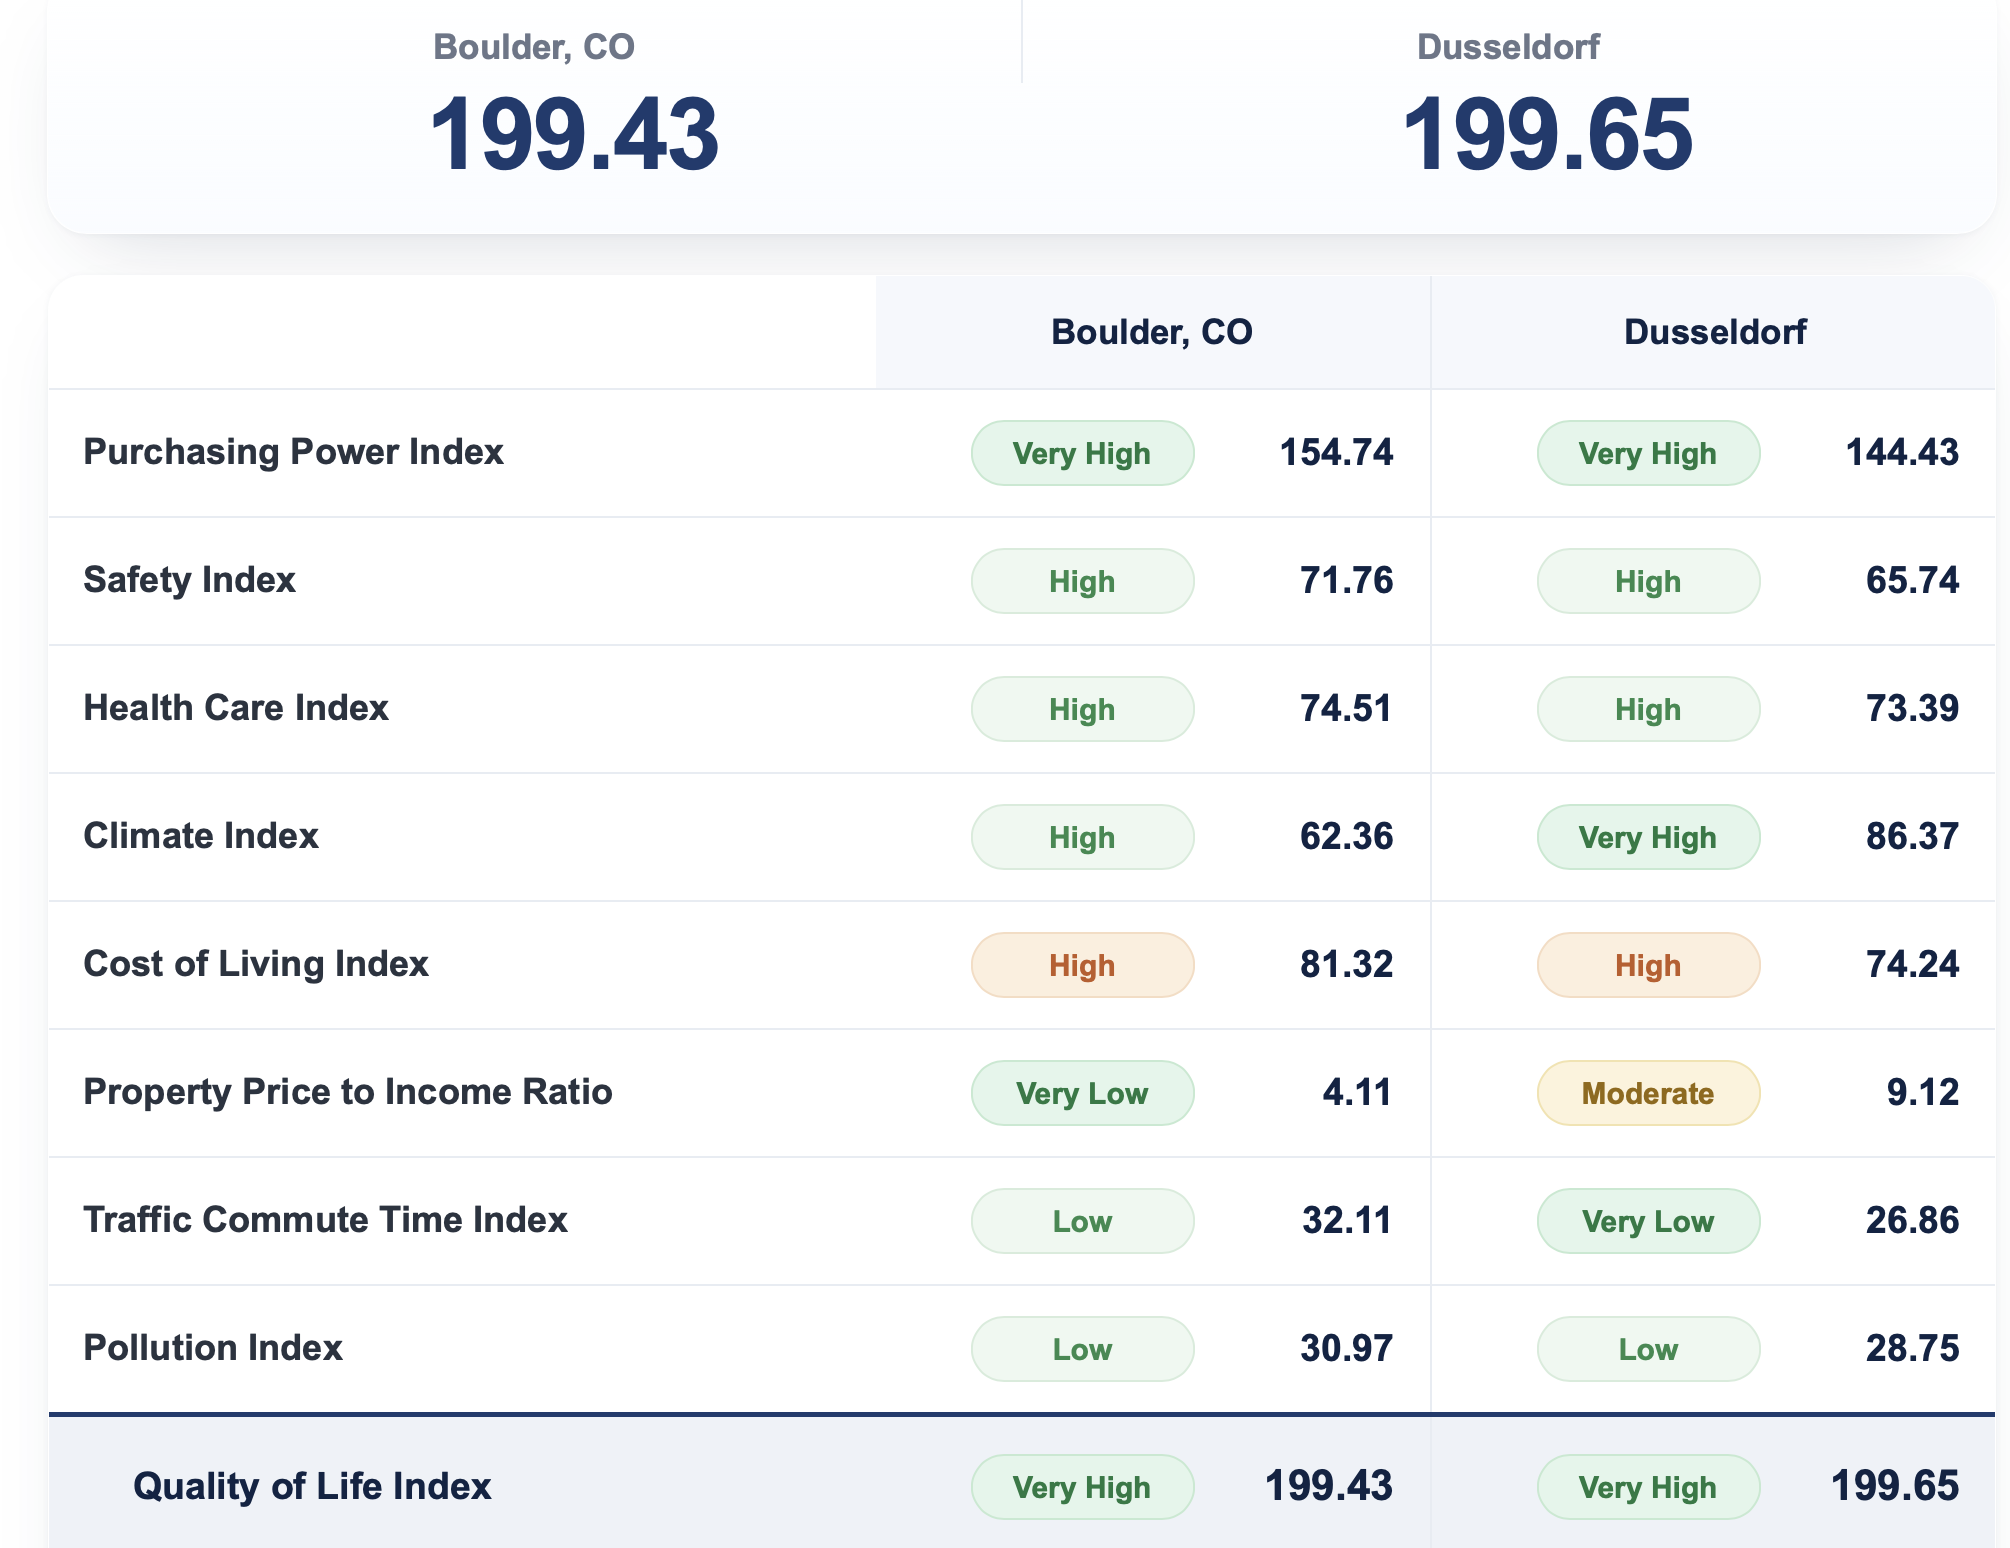
Task: Click Boulder's Low Pollution Index badge
Action: coord(1082,1349)
